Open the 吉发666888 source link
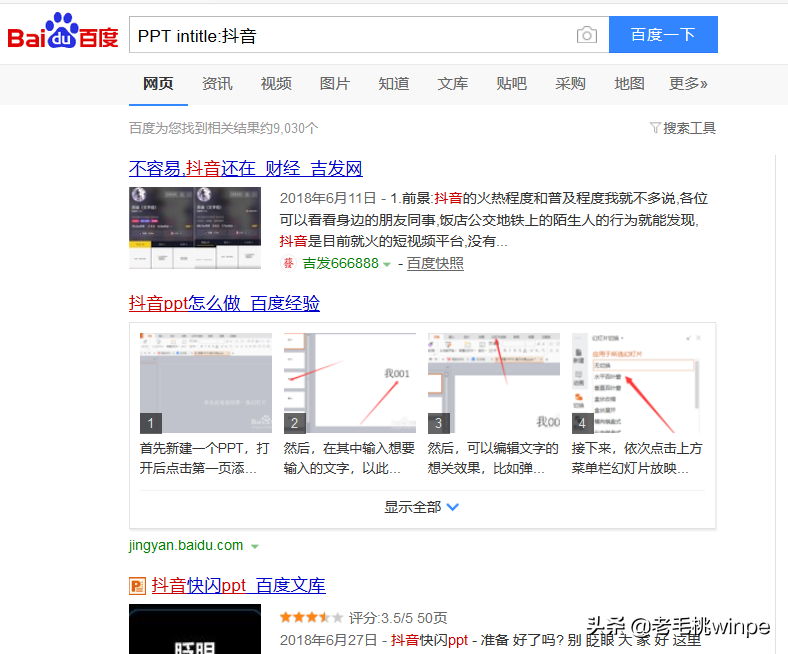The width and height of the screenshot is (788, 654). (340, 263)
